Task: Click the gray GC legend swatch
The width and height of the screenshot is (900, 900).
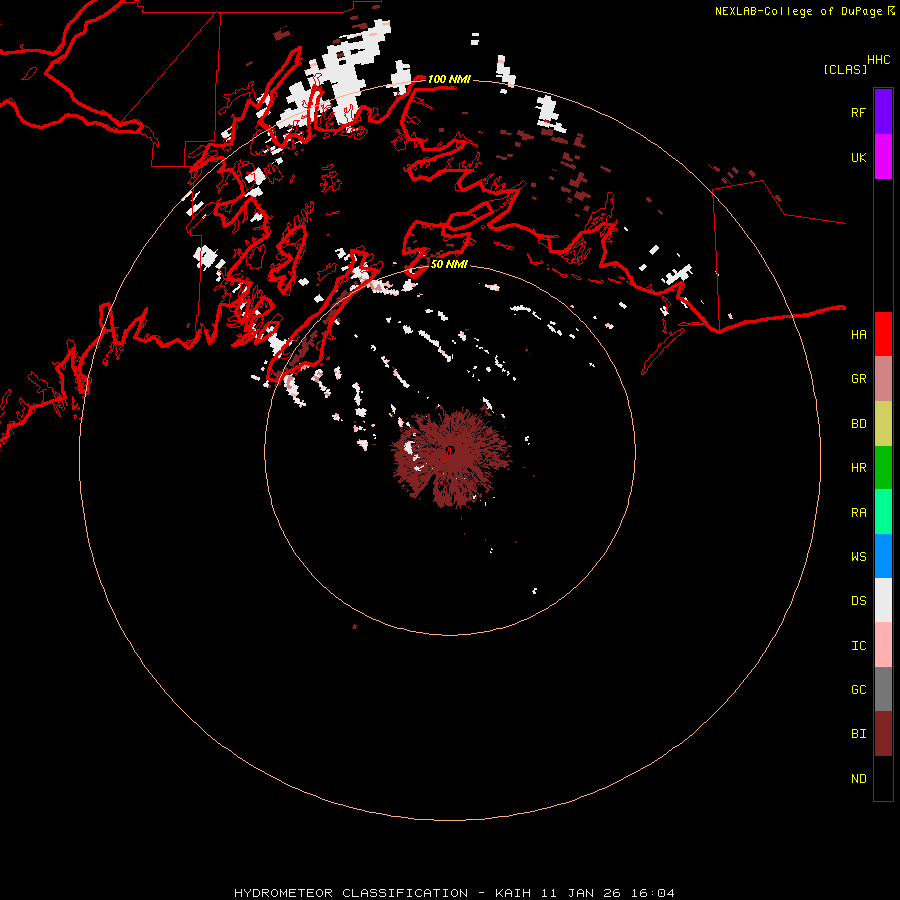Action: click(x=883, y=689)
